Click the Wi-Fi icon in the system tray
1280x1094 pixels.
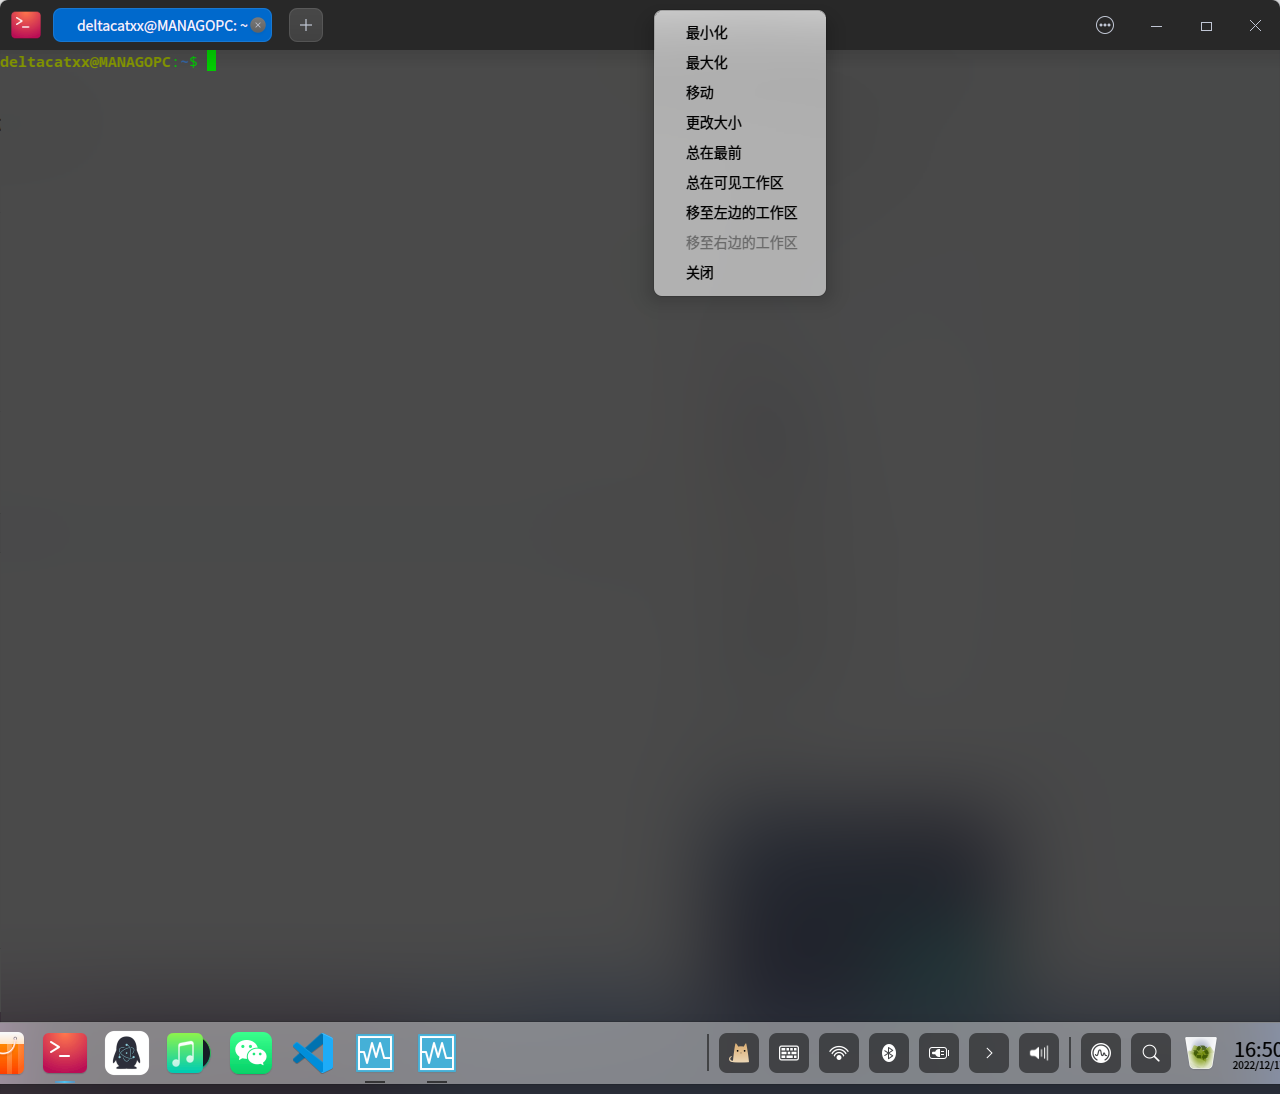pos(838,1052)
